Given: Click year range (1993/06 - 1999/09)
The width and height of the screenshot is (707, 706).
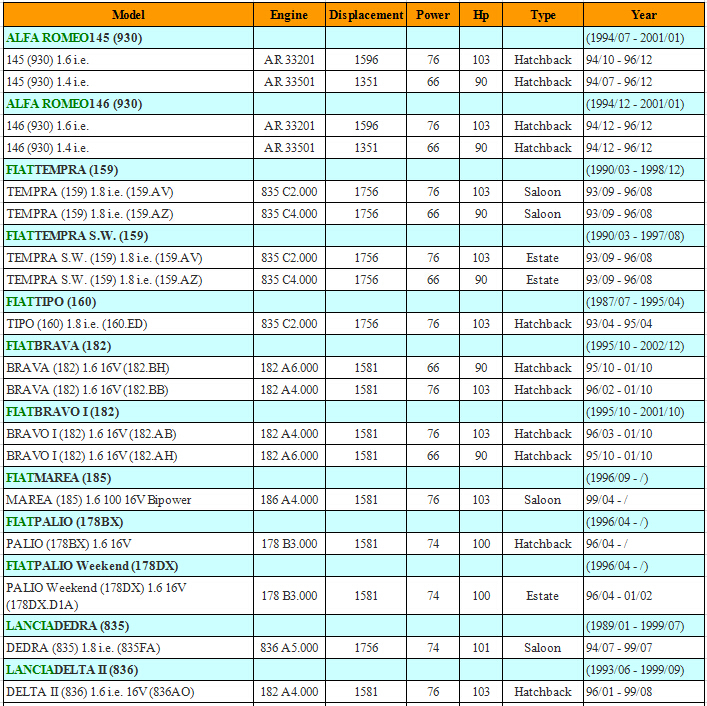Looking at the screenshot, I should tap(635, 669).
